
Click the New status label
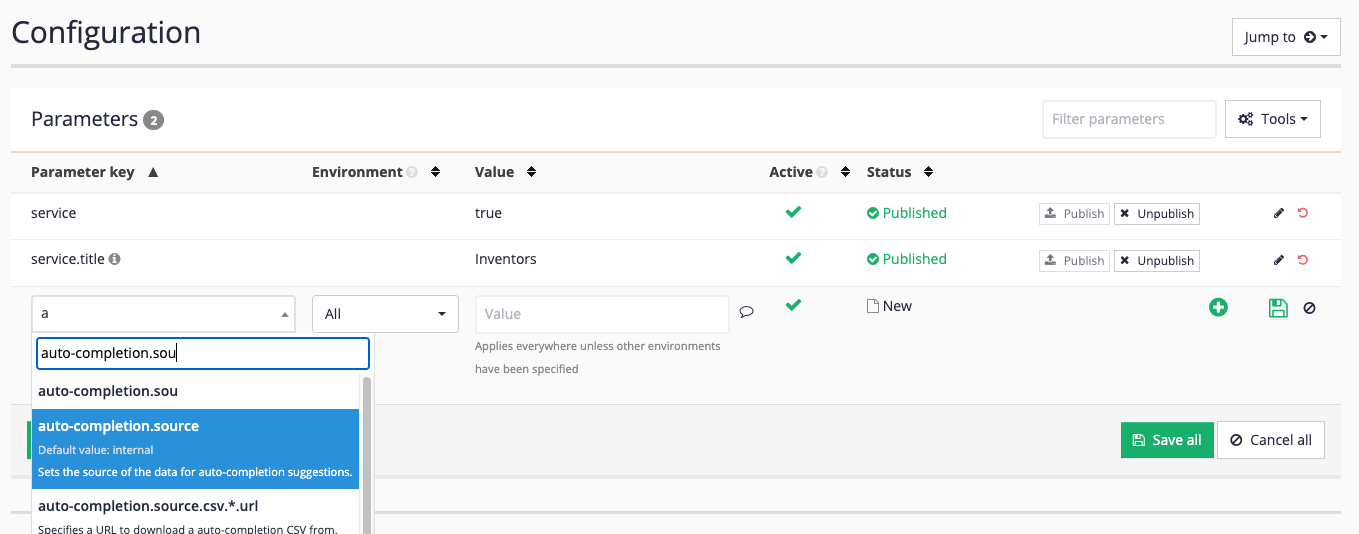coord(889,306)
